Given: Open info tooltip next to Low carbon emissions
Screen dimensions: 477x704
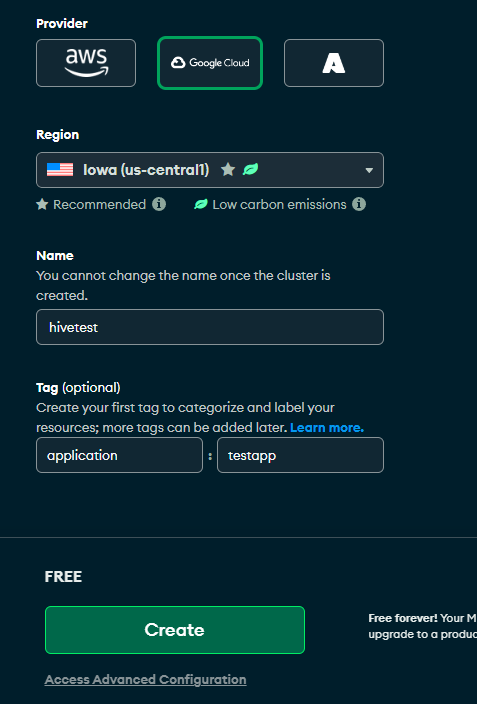Looking at the screenshot, I should [359, 204].
